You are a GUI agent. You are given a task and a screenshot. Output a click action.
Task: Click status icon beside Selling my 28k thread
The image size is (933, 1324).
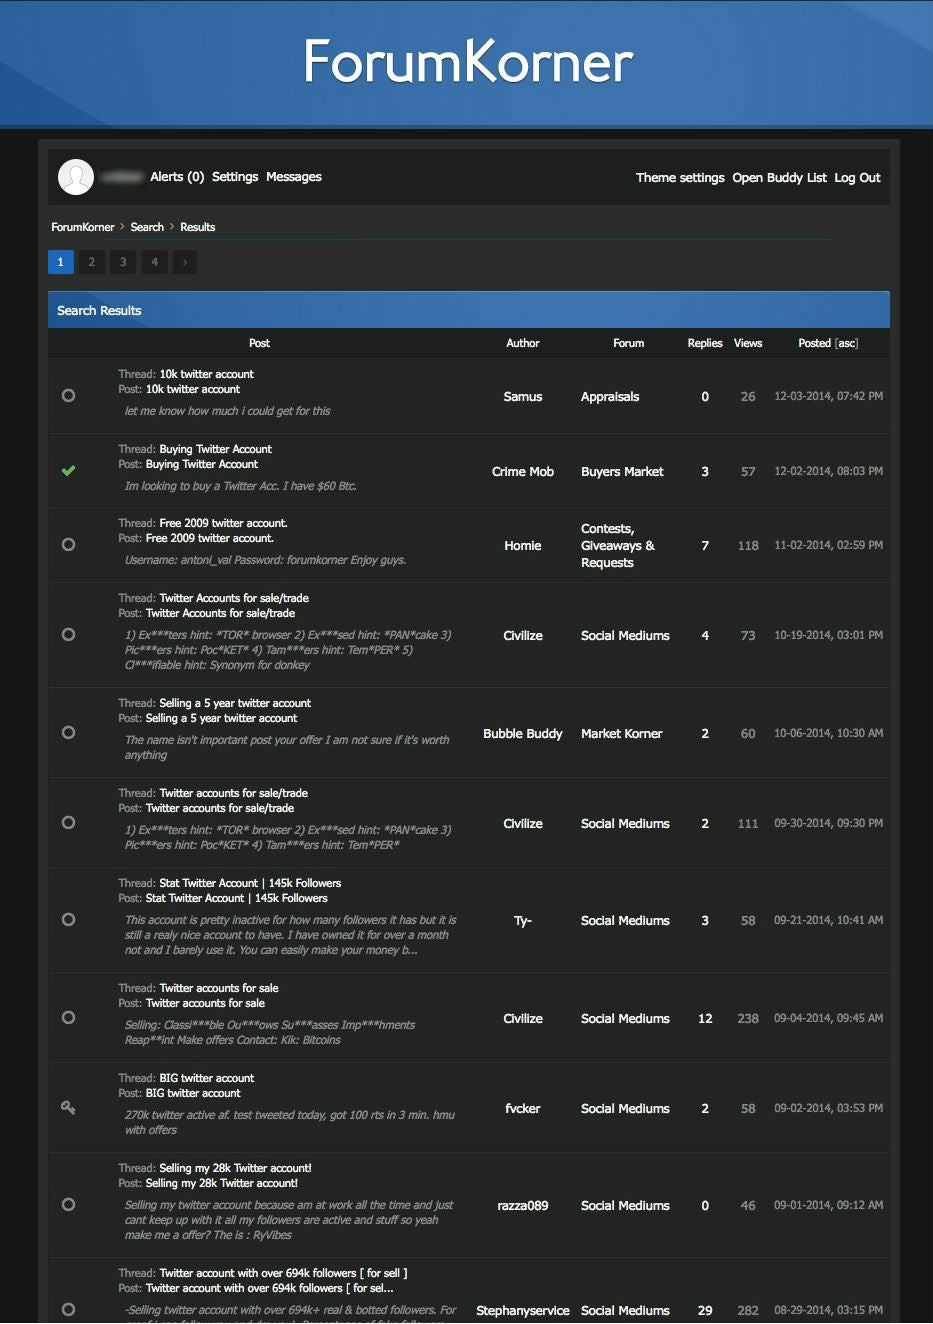click(68, 1205)
